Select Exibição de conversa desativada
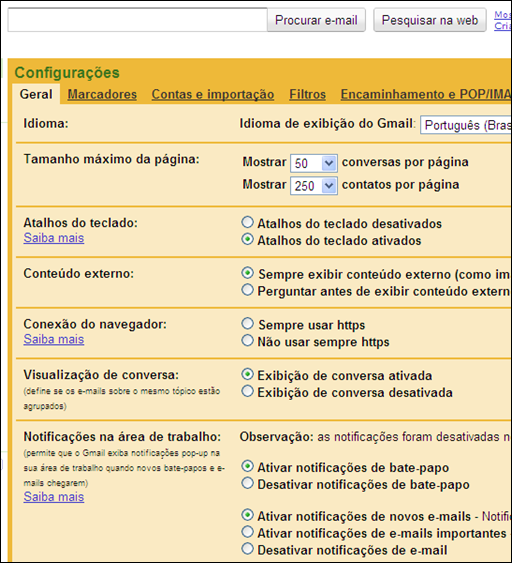 coord(247,391)
